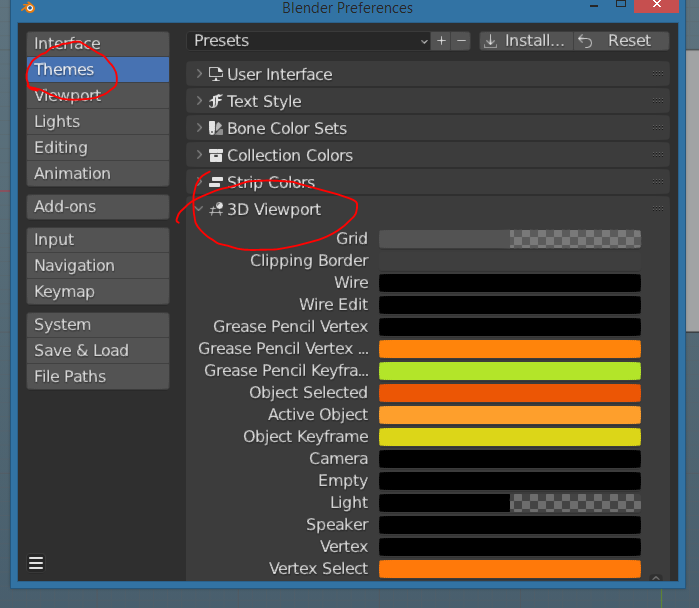The width and height of the screenshot is (699, 608).
Task: Click the Bone Color Sets icon
Action: tap(216, 128)
